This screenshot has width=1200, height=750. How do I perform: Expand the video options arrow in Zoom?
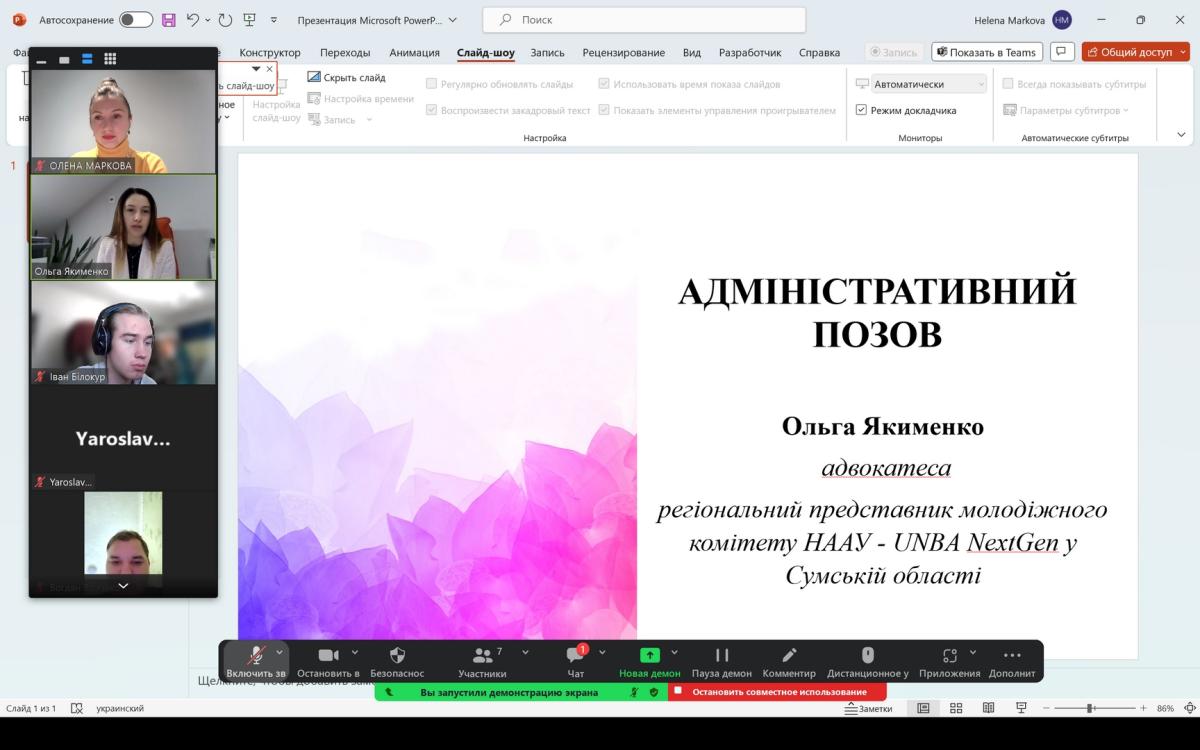click(x=355, y=652)
